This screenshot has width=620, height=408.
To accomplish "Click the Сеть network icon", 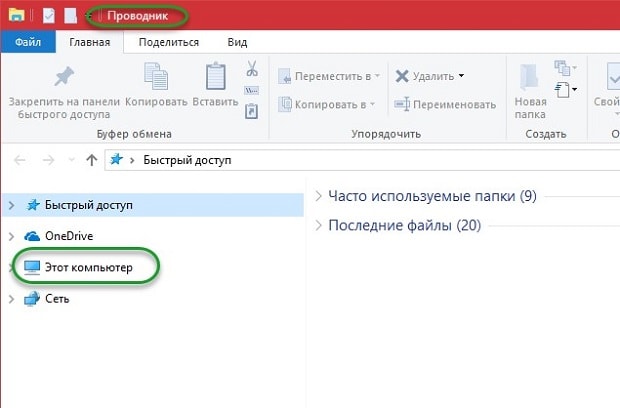I will coord(32,298).
